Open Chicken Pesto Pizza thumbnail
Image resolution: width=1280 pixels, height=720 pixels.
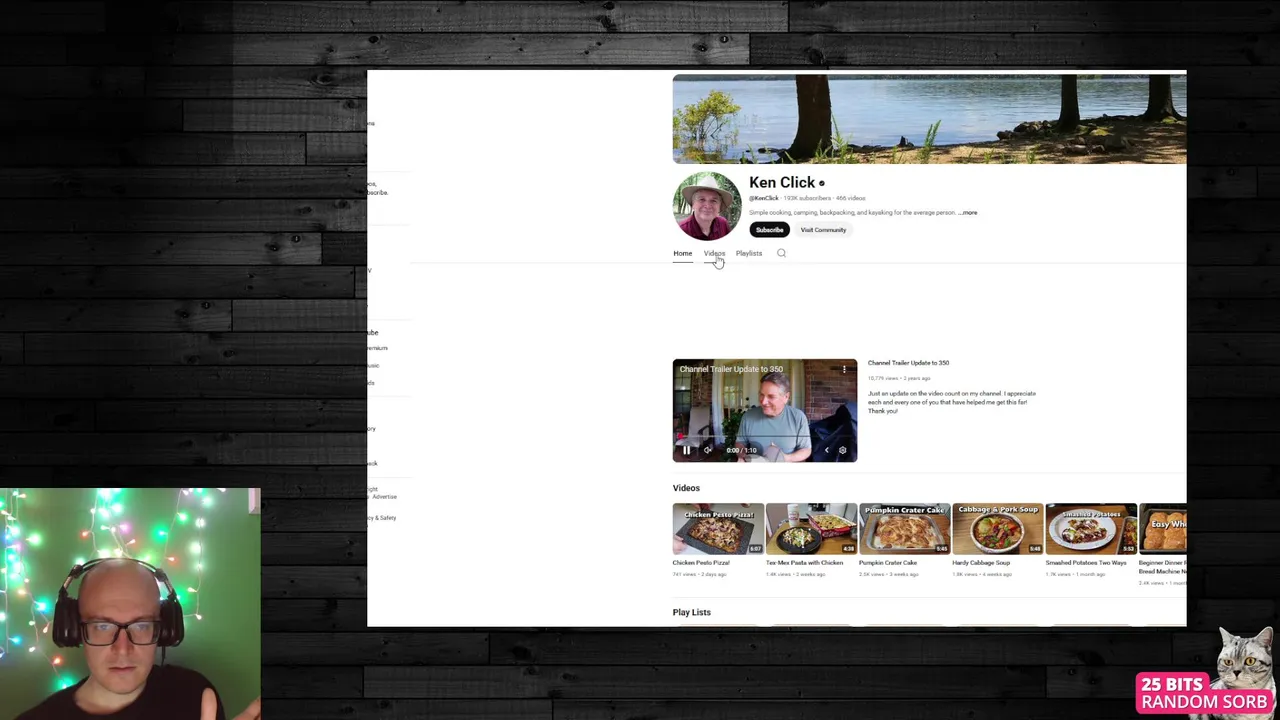718,529
